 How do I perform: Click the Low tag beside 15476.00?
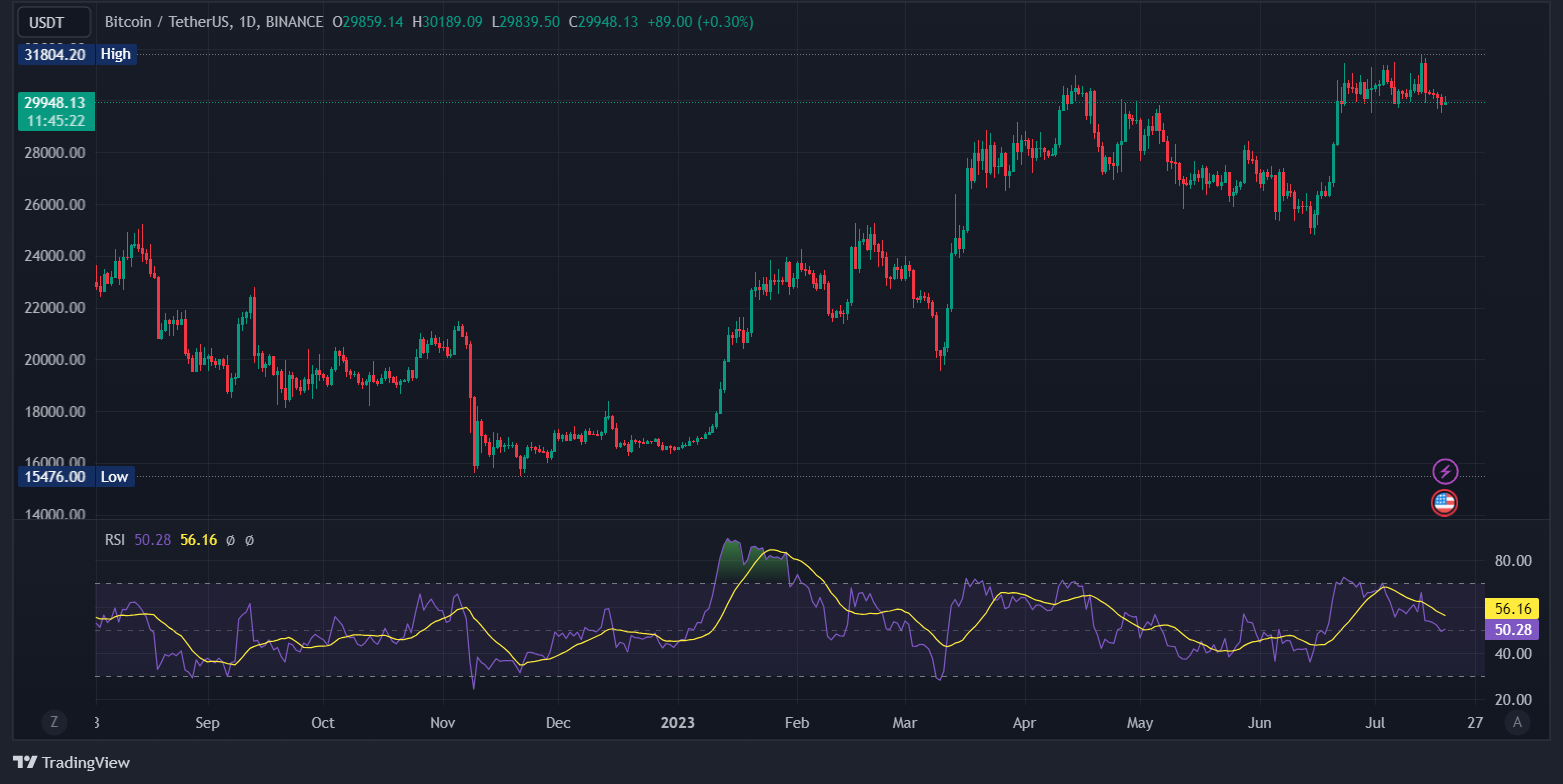(x=115, y=476)
